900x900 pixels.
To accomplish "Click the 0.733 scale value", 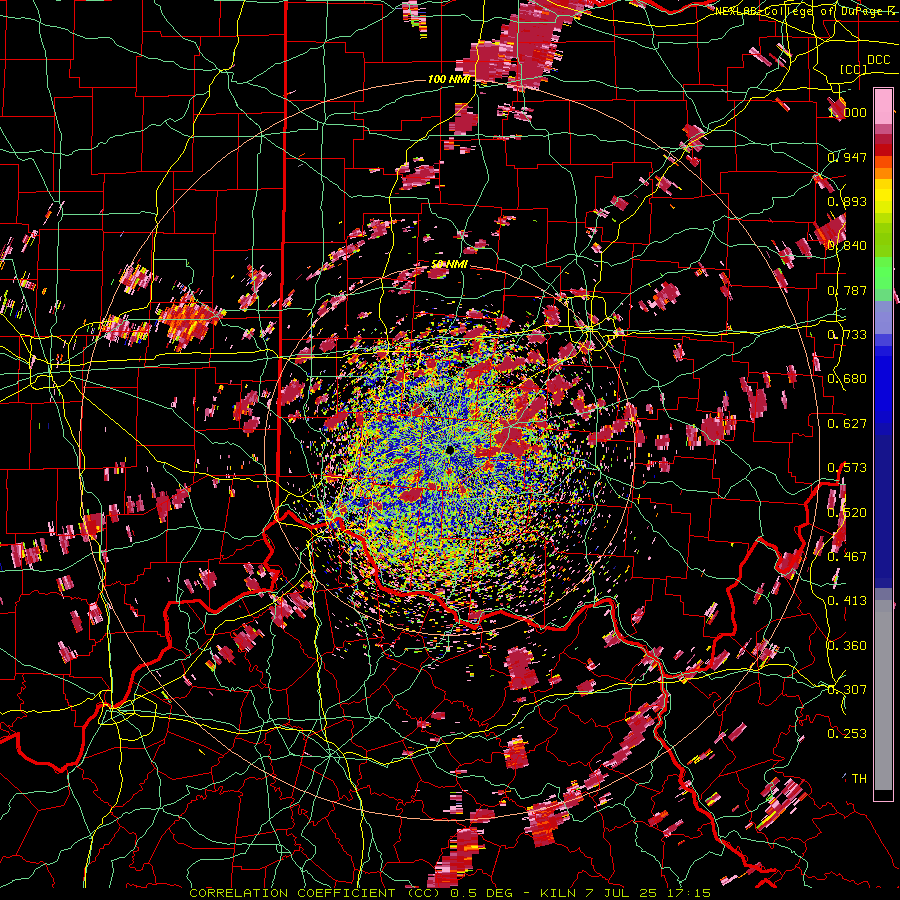I will tap(847, 335).
